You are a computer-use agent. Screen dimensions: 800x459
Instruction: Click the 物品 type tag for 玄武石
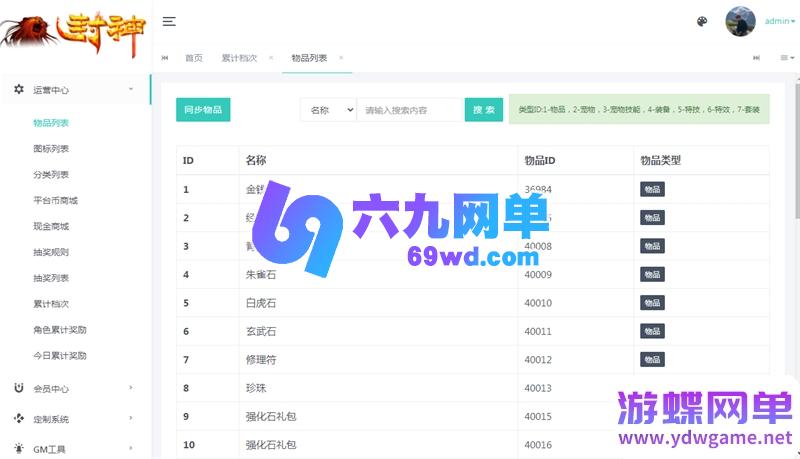tap(652, 331)
